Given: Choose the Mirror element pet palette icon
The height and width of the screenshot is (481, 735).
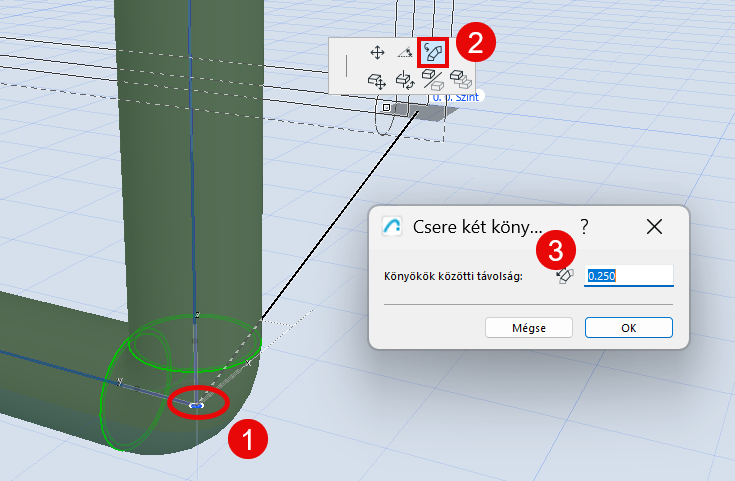Looking at the screenshot, I should pyautogui.click(x=433, y=80).
